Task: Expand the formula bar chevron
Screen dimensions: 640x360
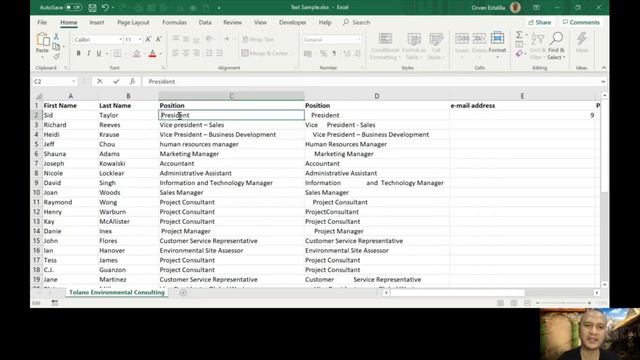Action: click(603, 82)
